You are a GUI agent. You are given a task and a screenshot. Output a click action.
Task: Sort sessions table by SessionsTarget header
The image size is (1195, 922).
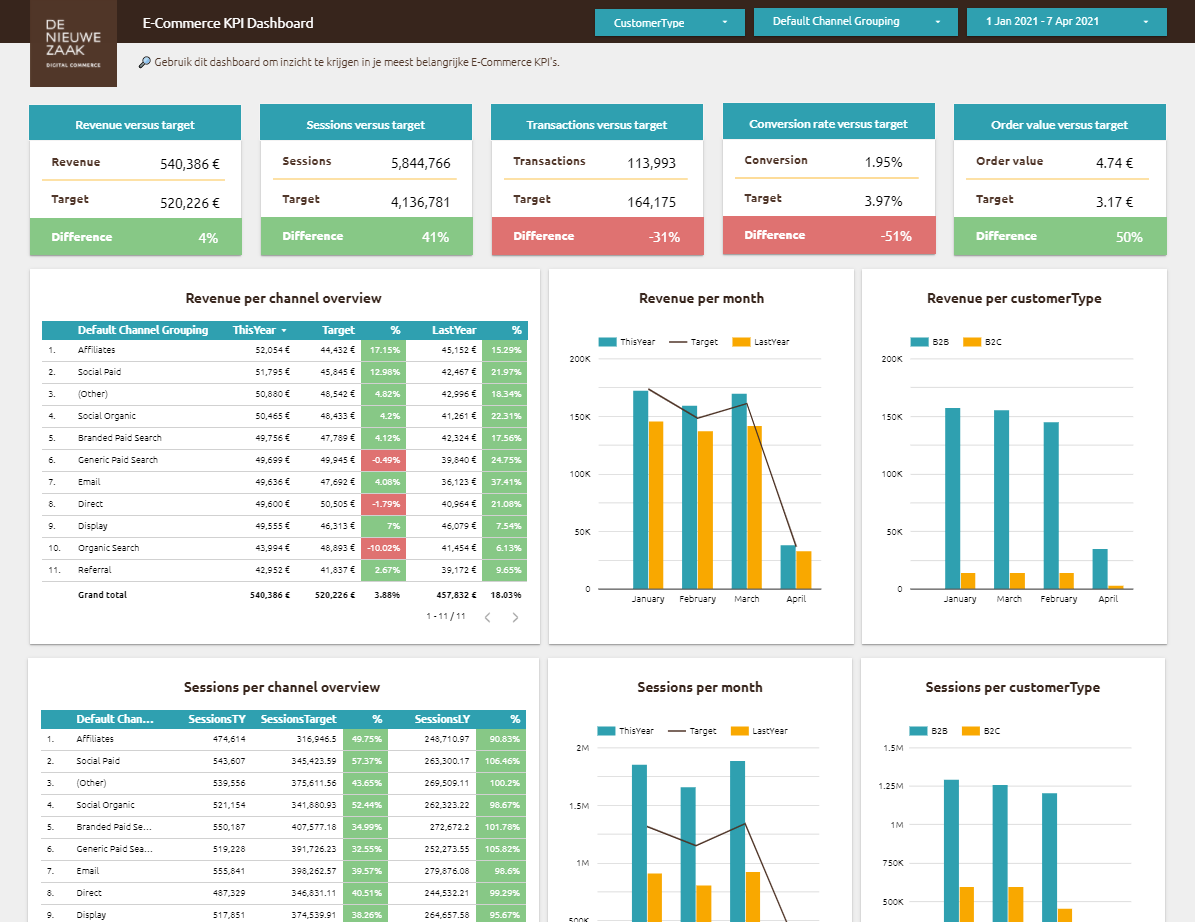pyautogui.click(x=298, y=719)
